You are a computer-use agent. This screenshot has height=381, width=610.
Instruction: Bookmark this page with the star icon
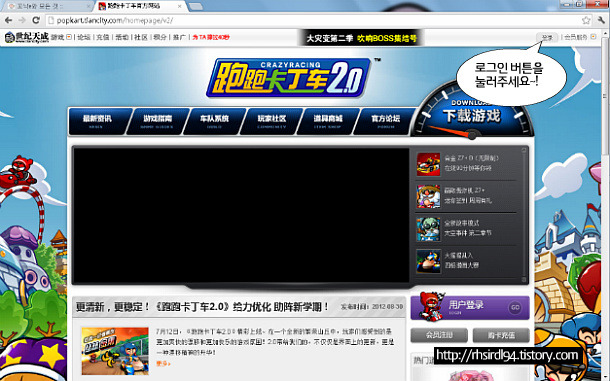(x=586, y=20)
